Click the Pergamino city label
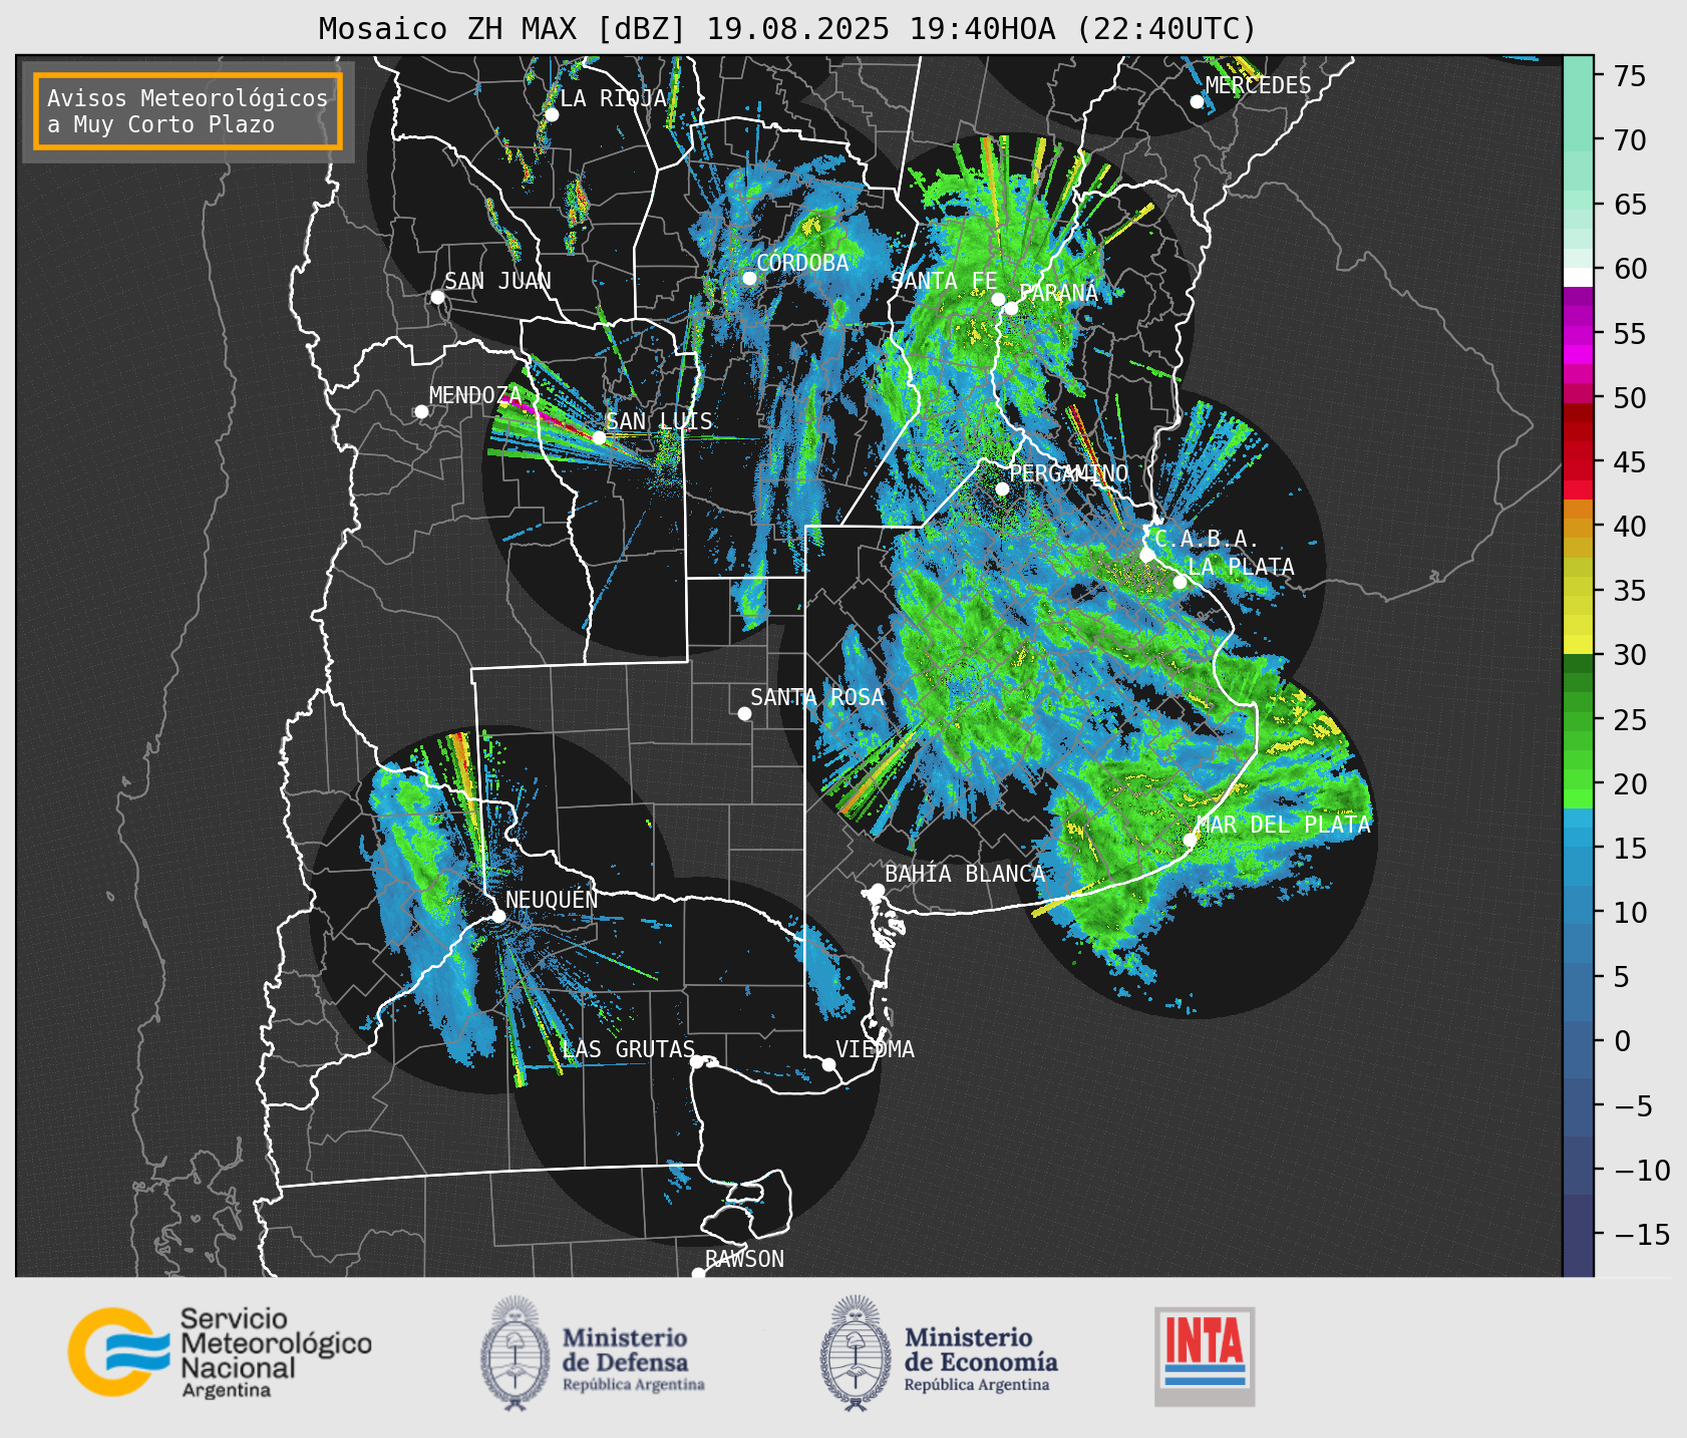The height and width of the screenshot is (1438, 1687). point(1069,473)
